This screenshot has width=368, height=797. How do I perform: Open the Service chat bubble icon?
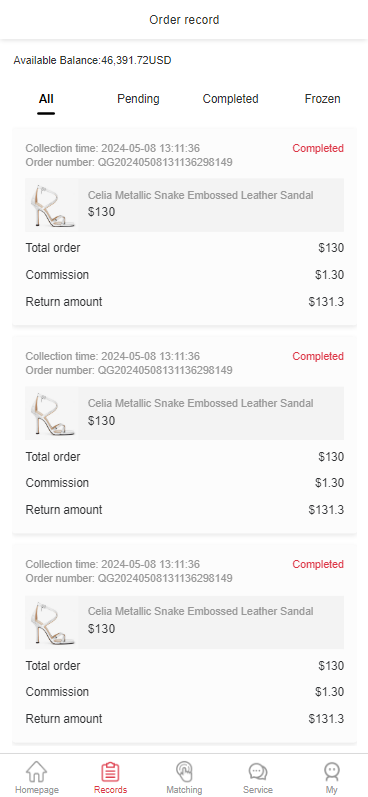pyautogui.click(x=258, y=771)
